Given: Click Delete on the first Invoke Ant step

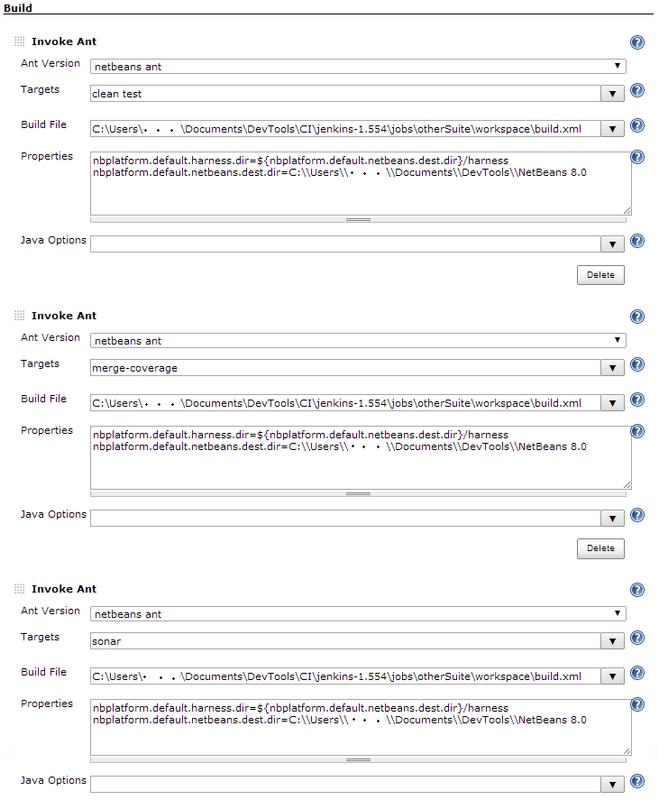Looking at the screenshot, I should tap(600, 274).
